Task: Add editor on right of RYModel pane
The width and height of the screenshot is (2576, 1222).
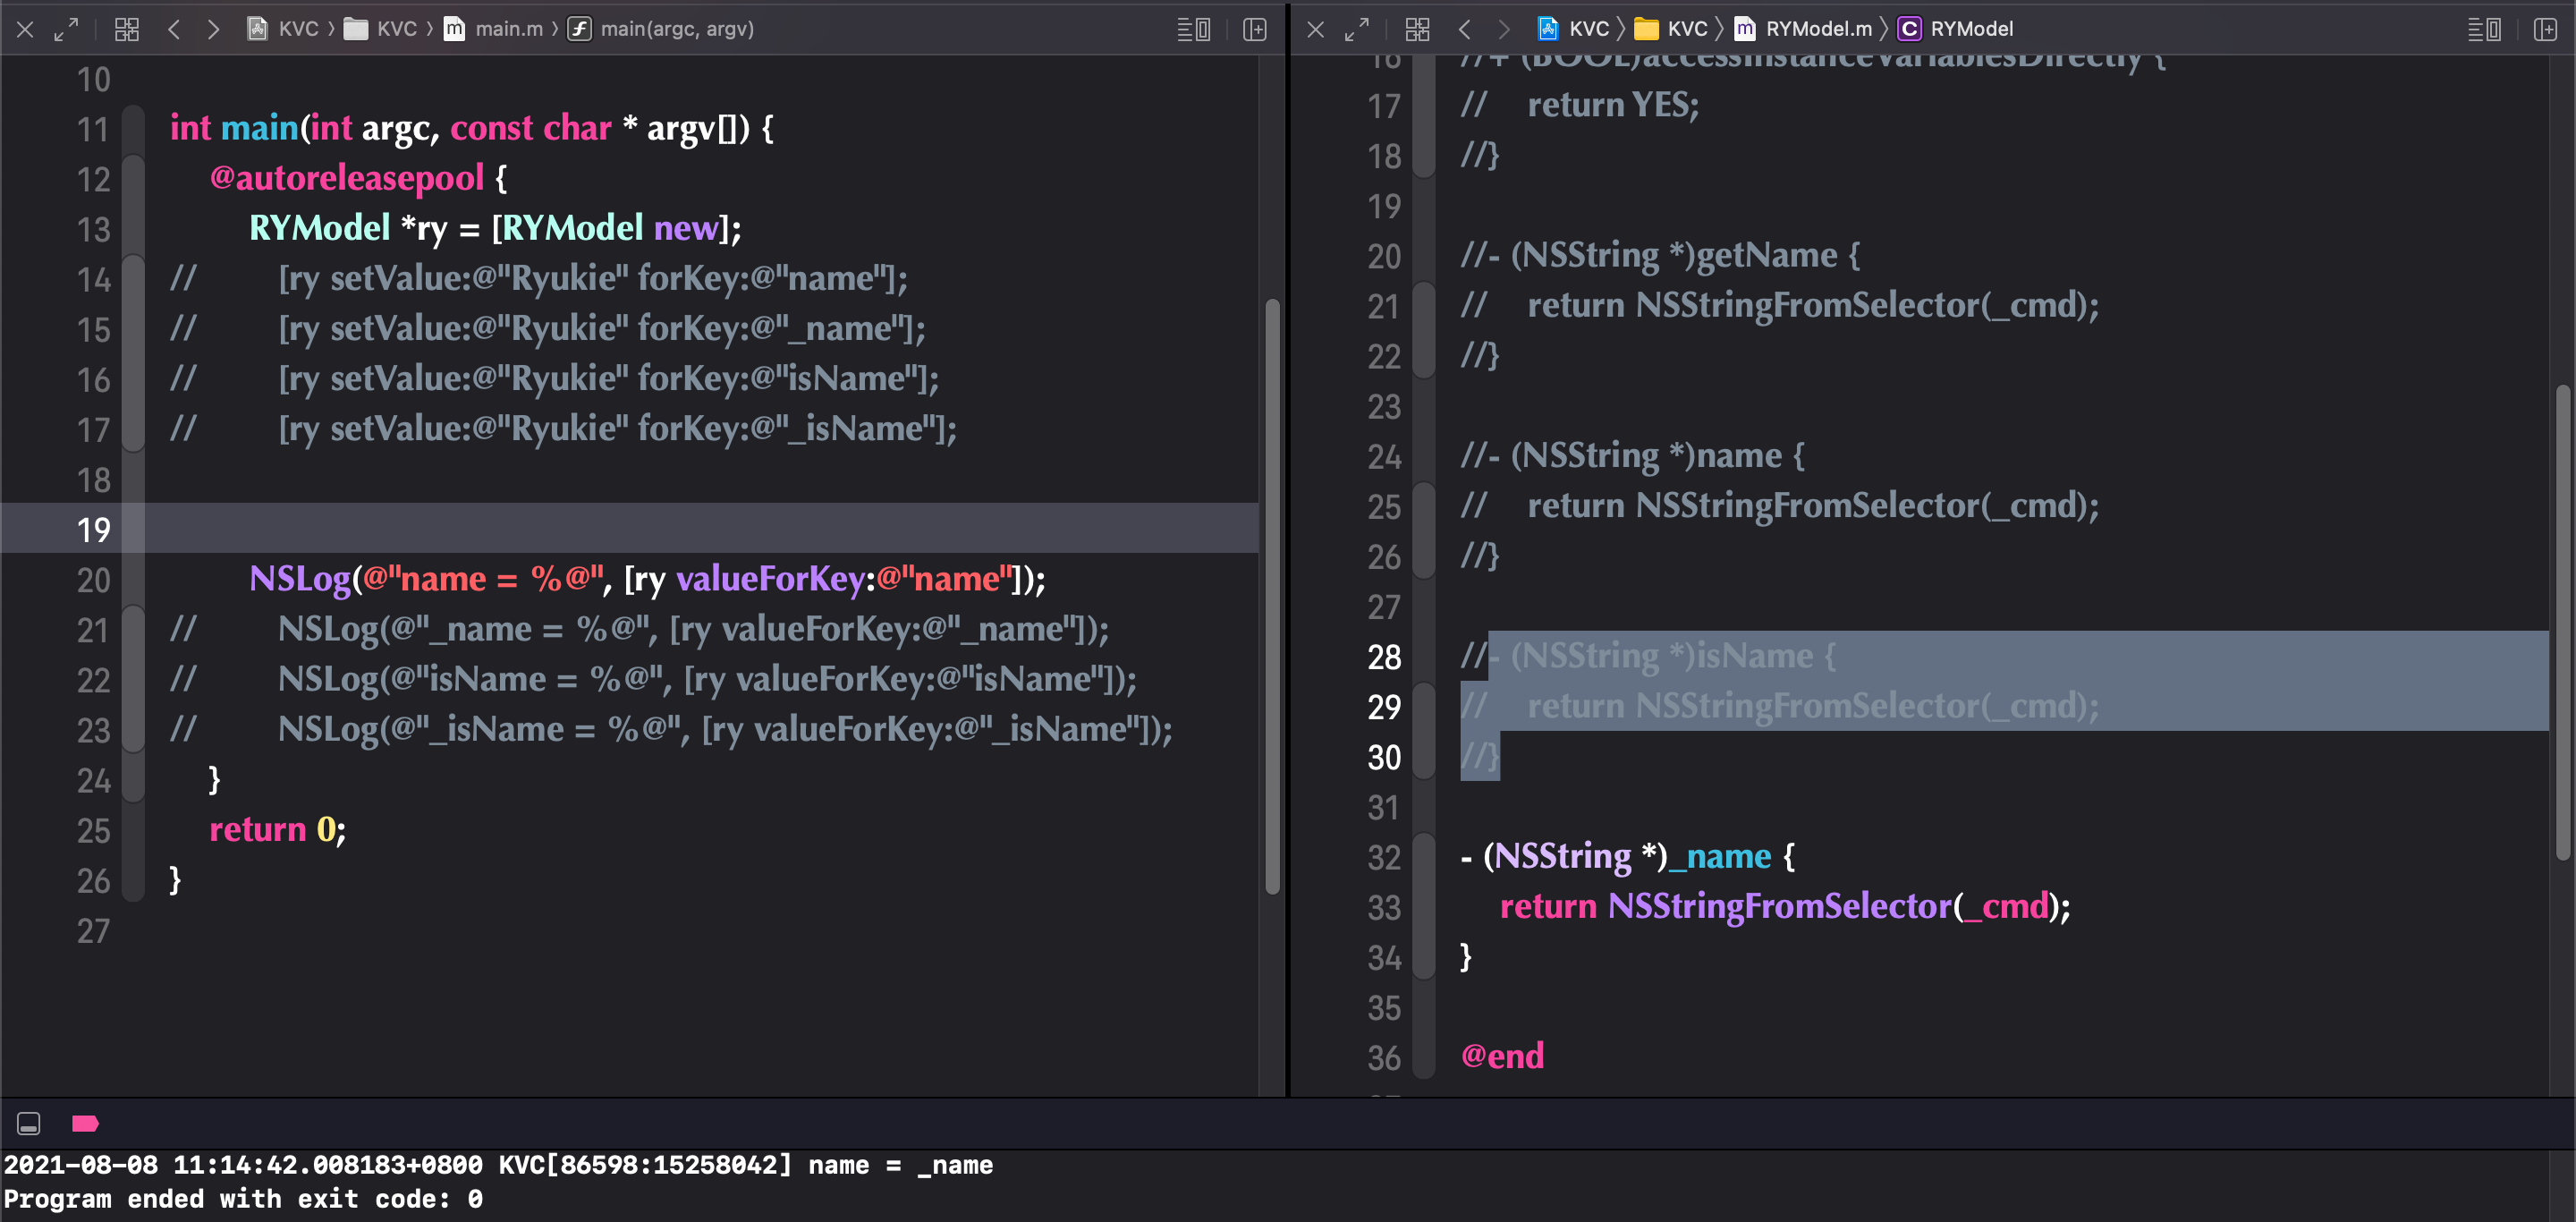Action: [x=2546, y=29]
